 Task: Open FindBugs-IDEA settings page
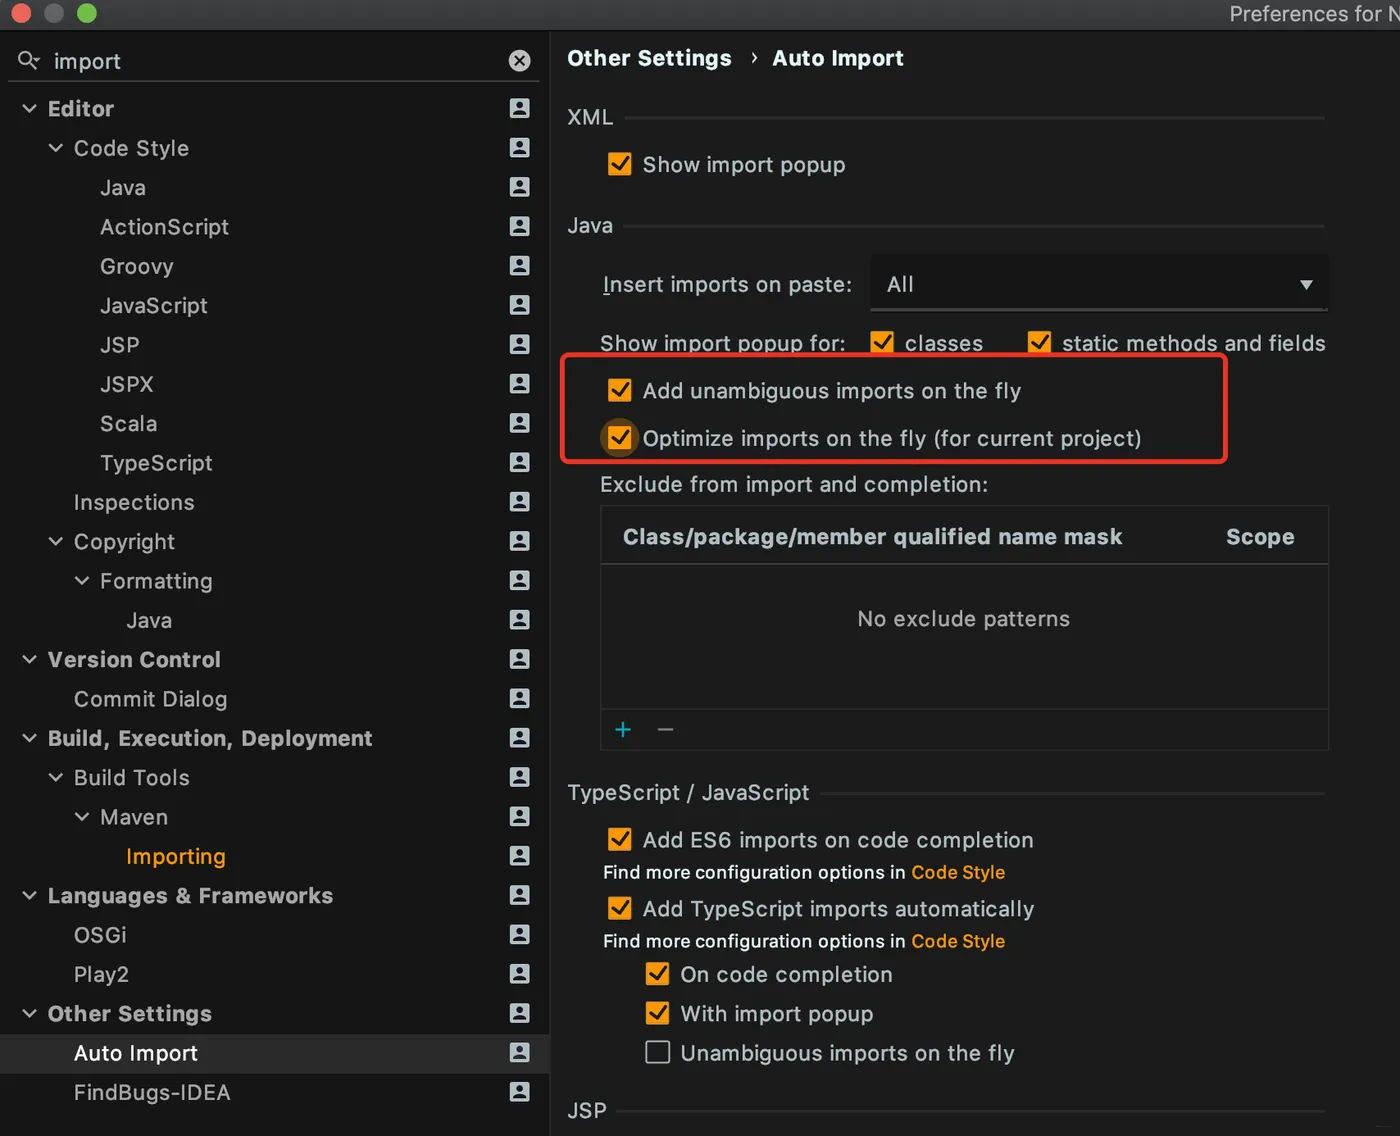coord(152,1093)
